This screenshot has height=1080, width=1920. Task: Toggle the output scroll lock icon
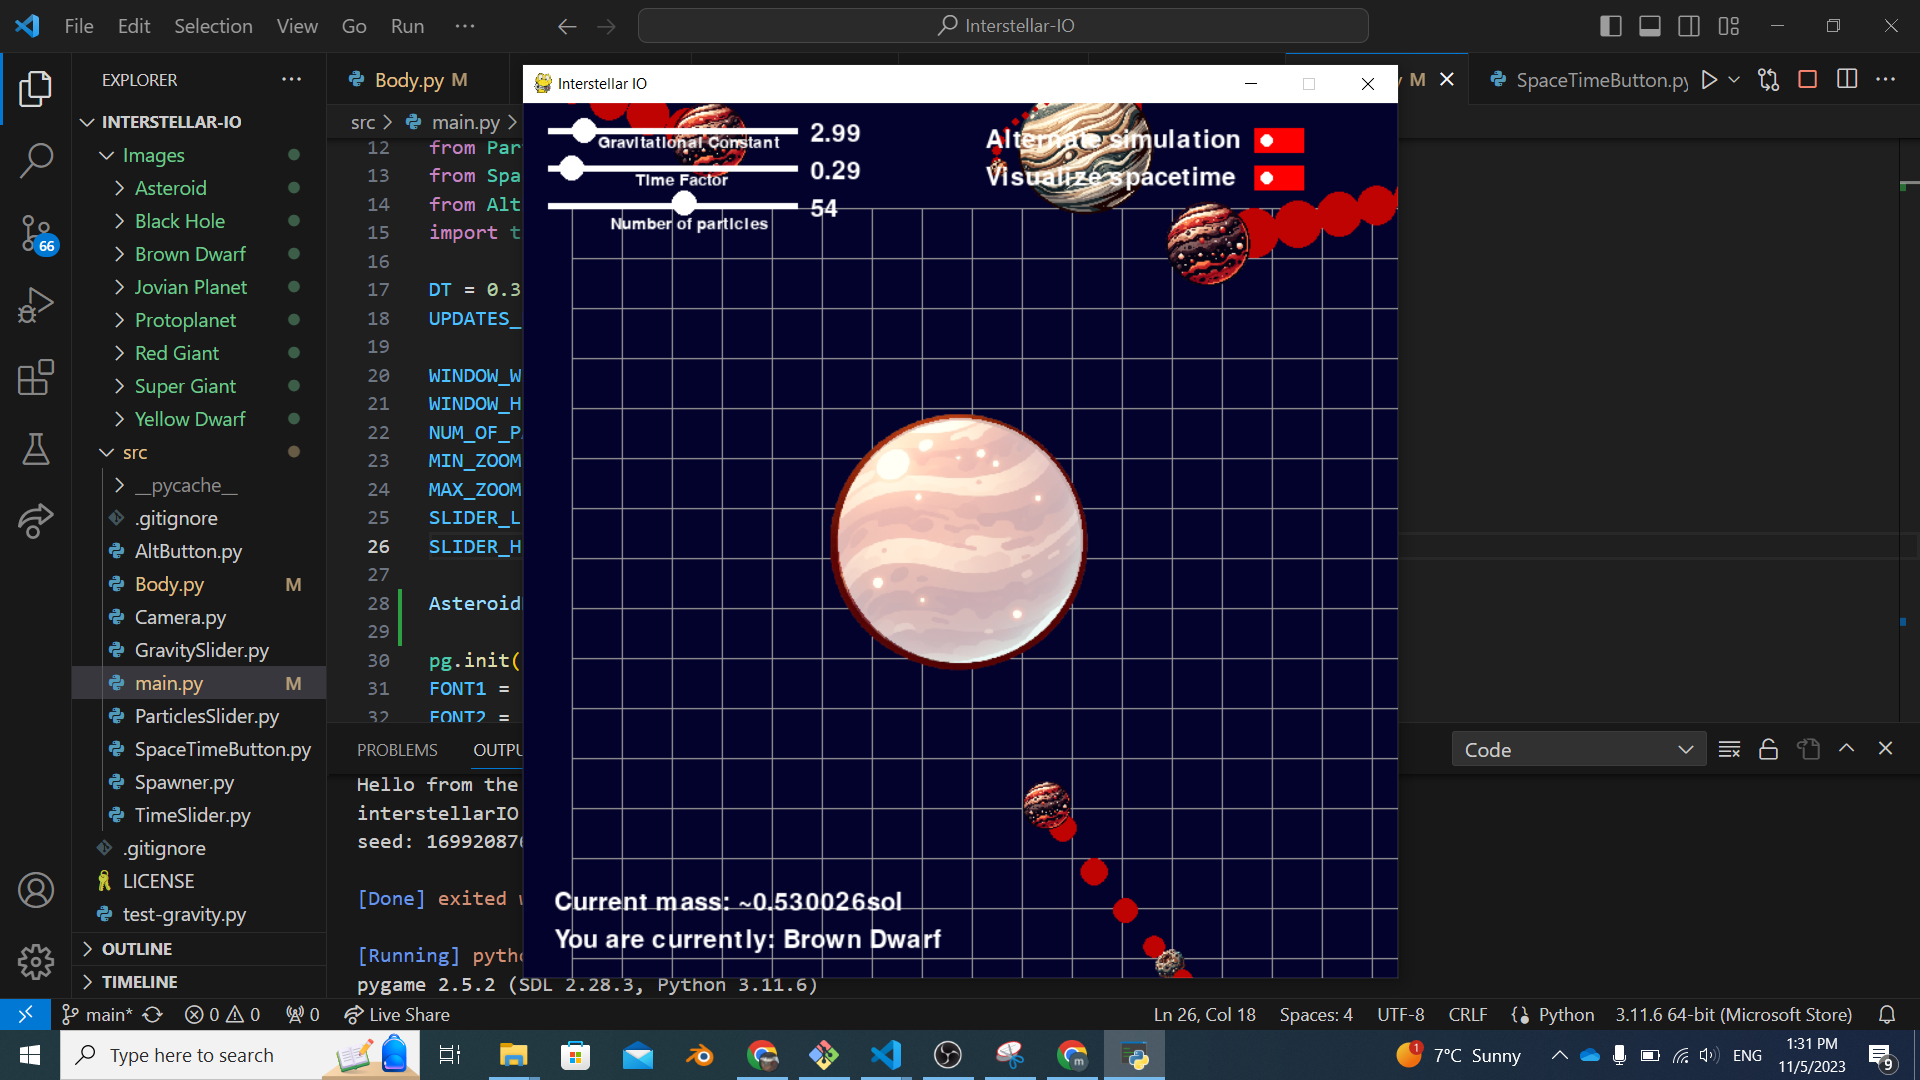pos(1768,749)
